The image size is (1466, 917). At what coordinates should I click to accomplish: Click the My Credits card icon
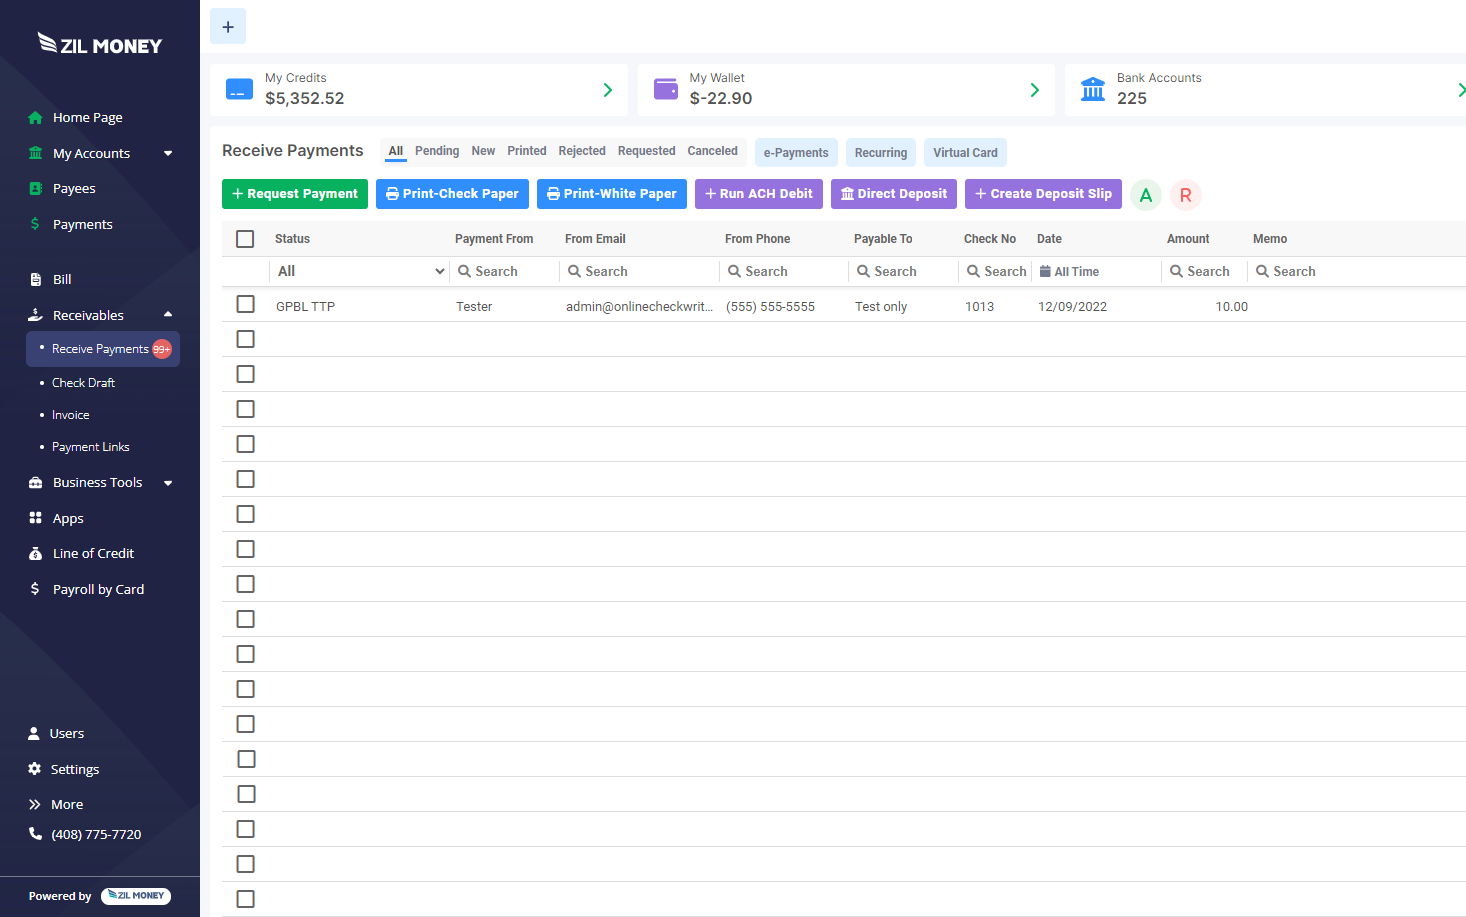point(239,89)
